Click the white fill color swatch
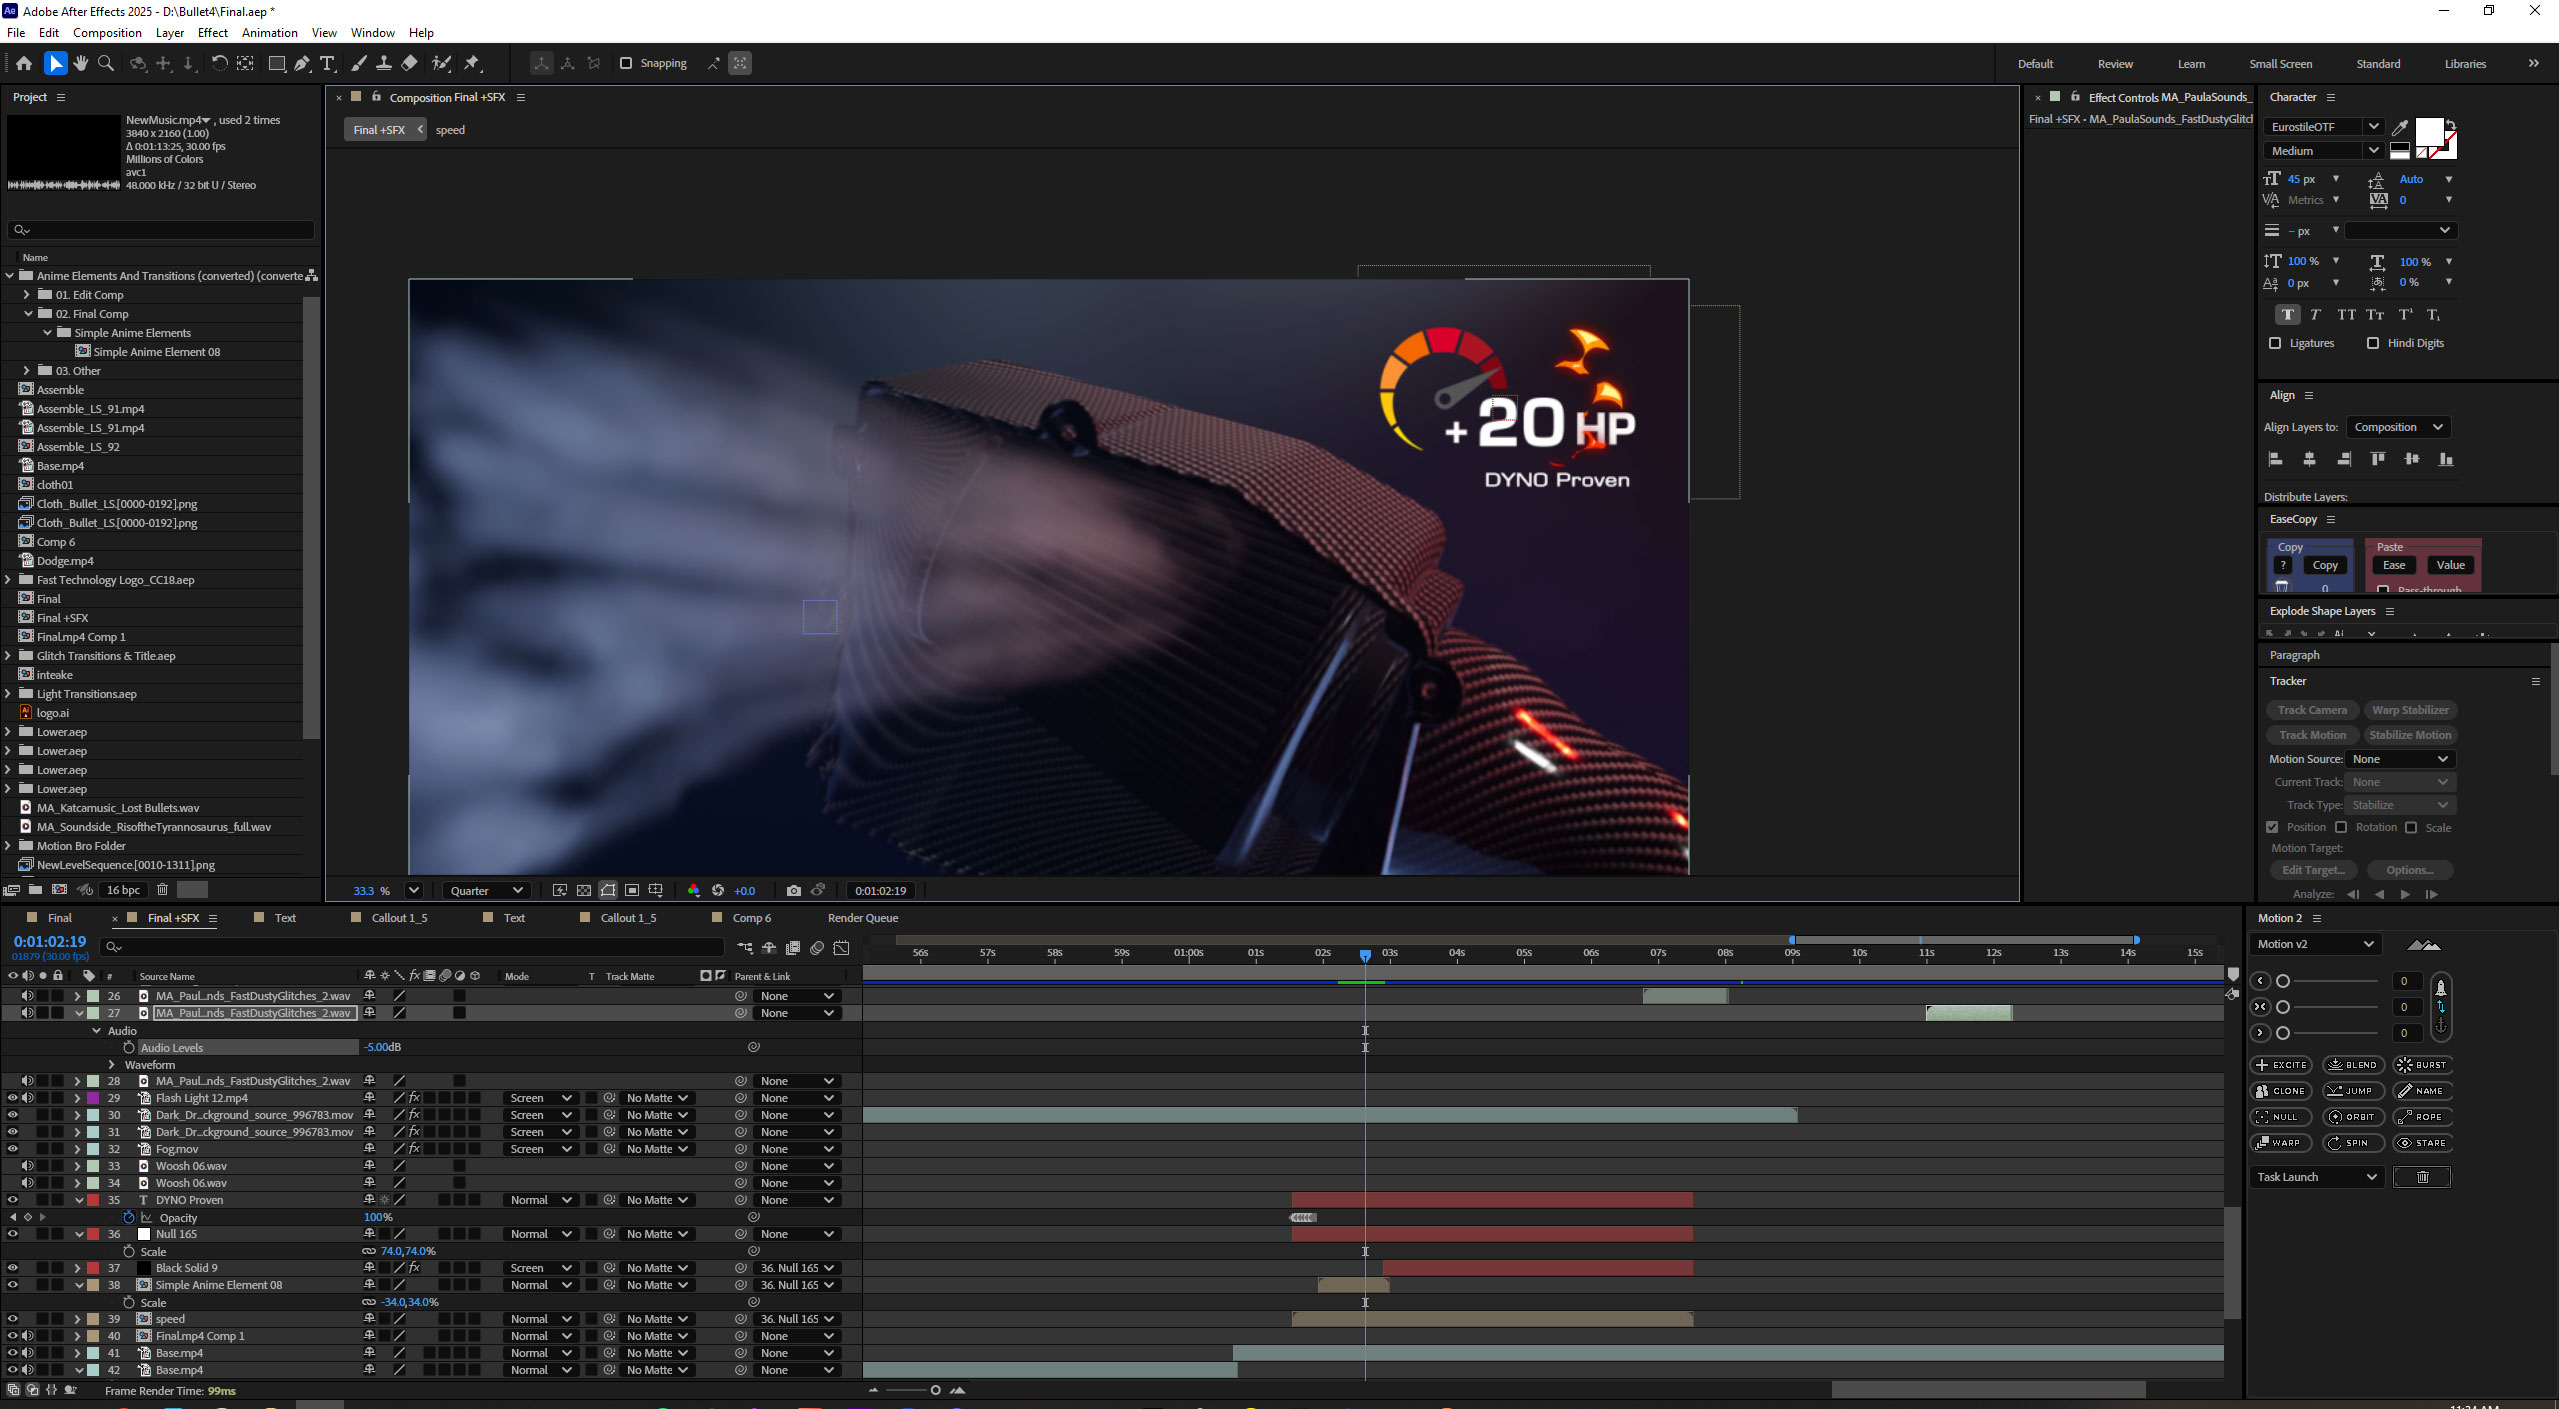The image size is (2559, 1409). click(x=2428, y=131)
